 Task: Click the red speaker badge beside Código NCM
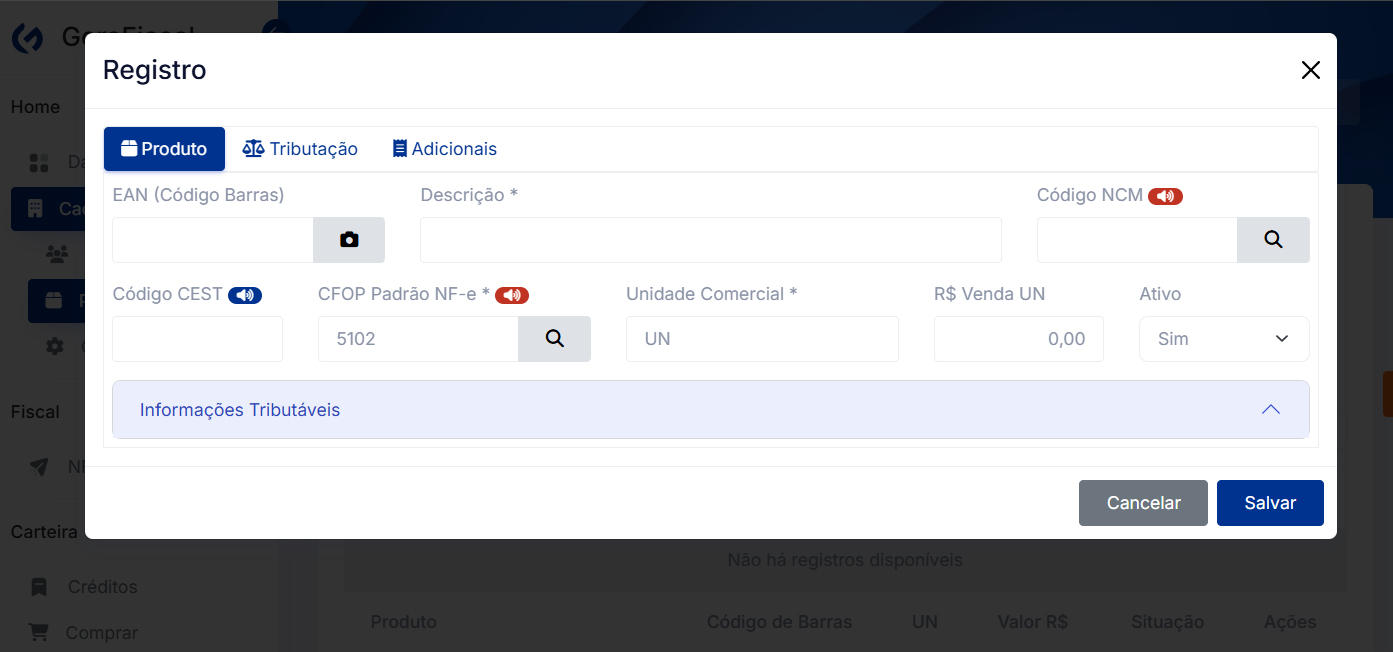coord(1165,196)
